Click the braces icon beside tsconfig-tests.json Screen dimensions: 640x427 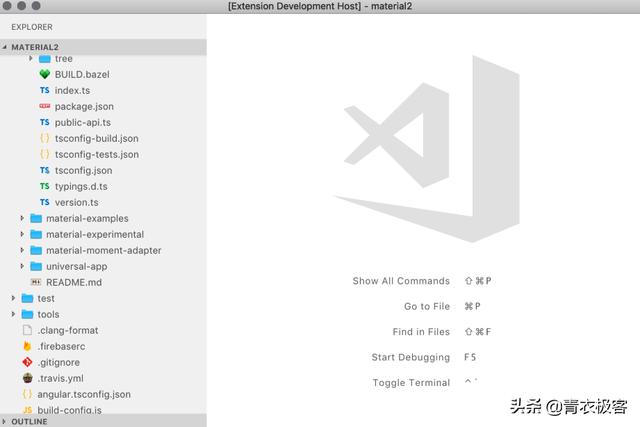tap(44, 154)
